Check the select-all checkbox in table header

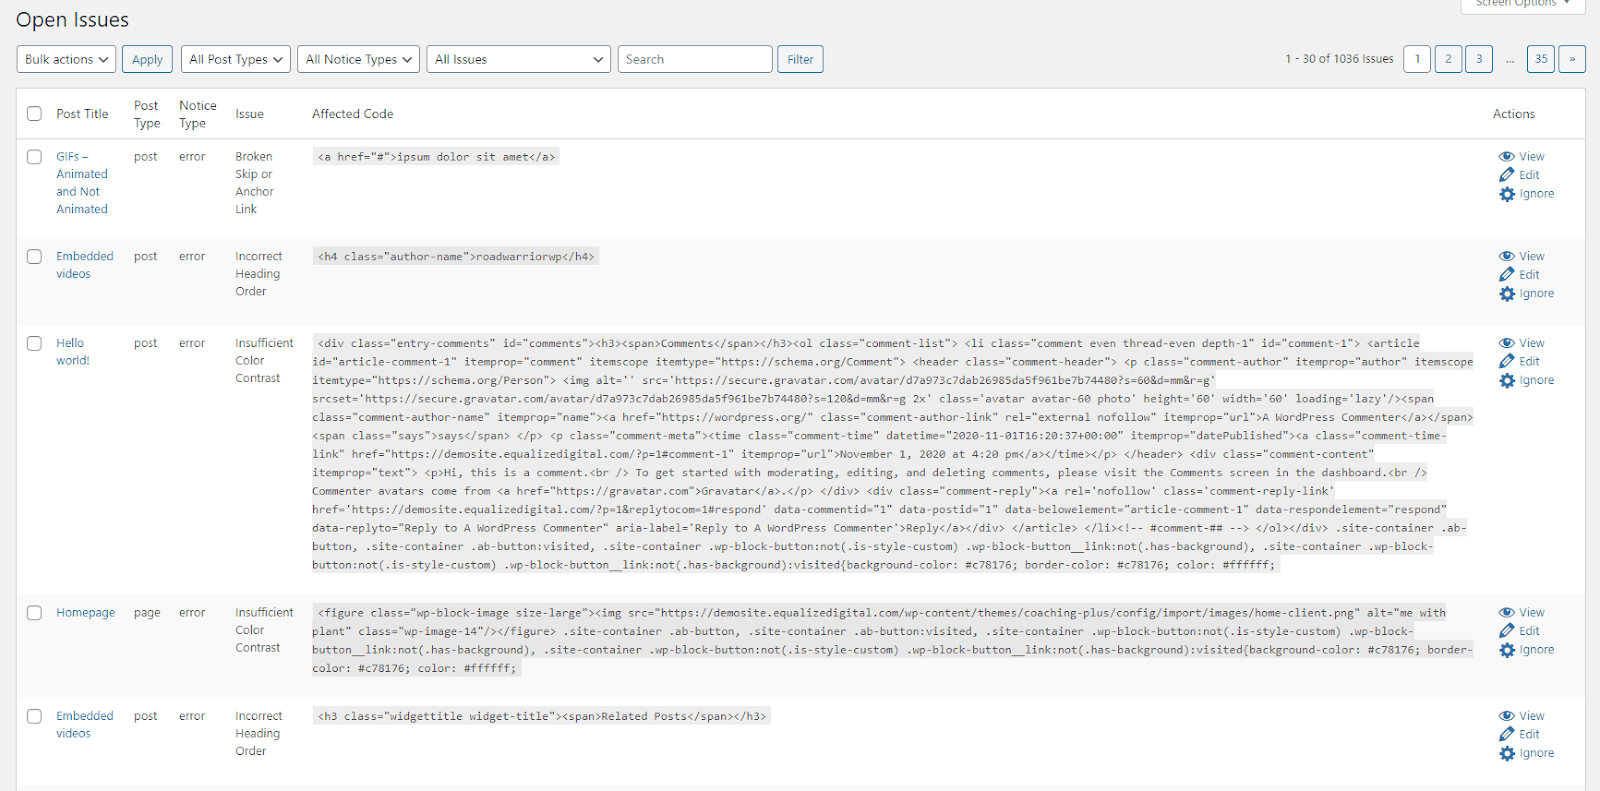click(x=34, y=114)
